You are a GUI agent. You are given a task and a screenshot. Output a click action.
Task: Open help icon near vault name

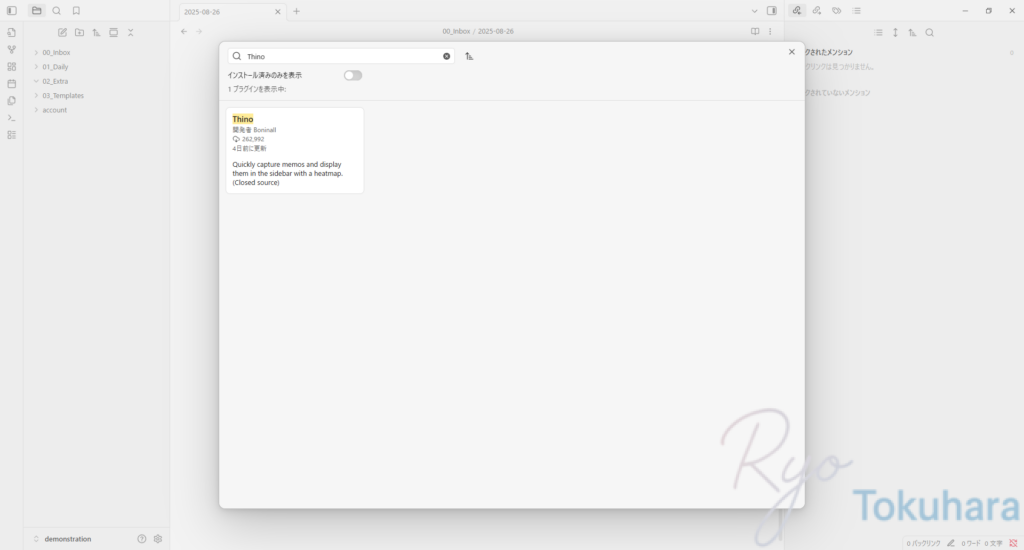(x=142, y=539)
